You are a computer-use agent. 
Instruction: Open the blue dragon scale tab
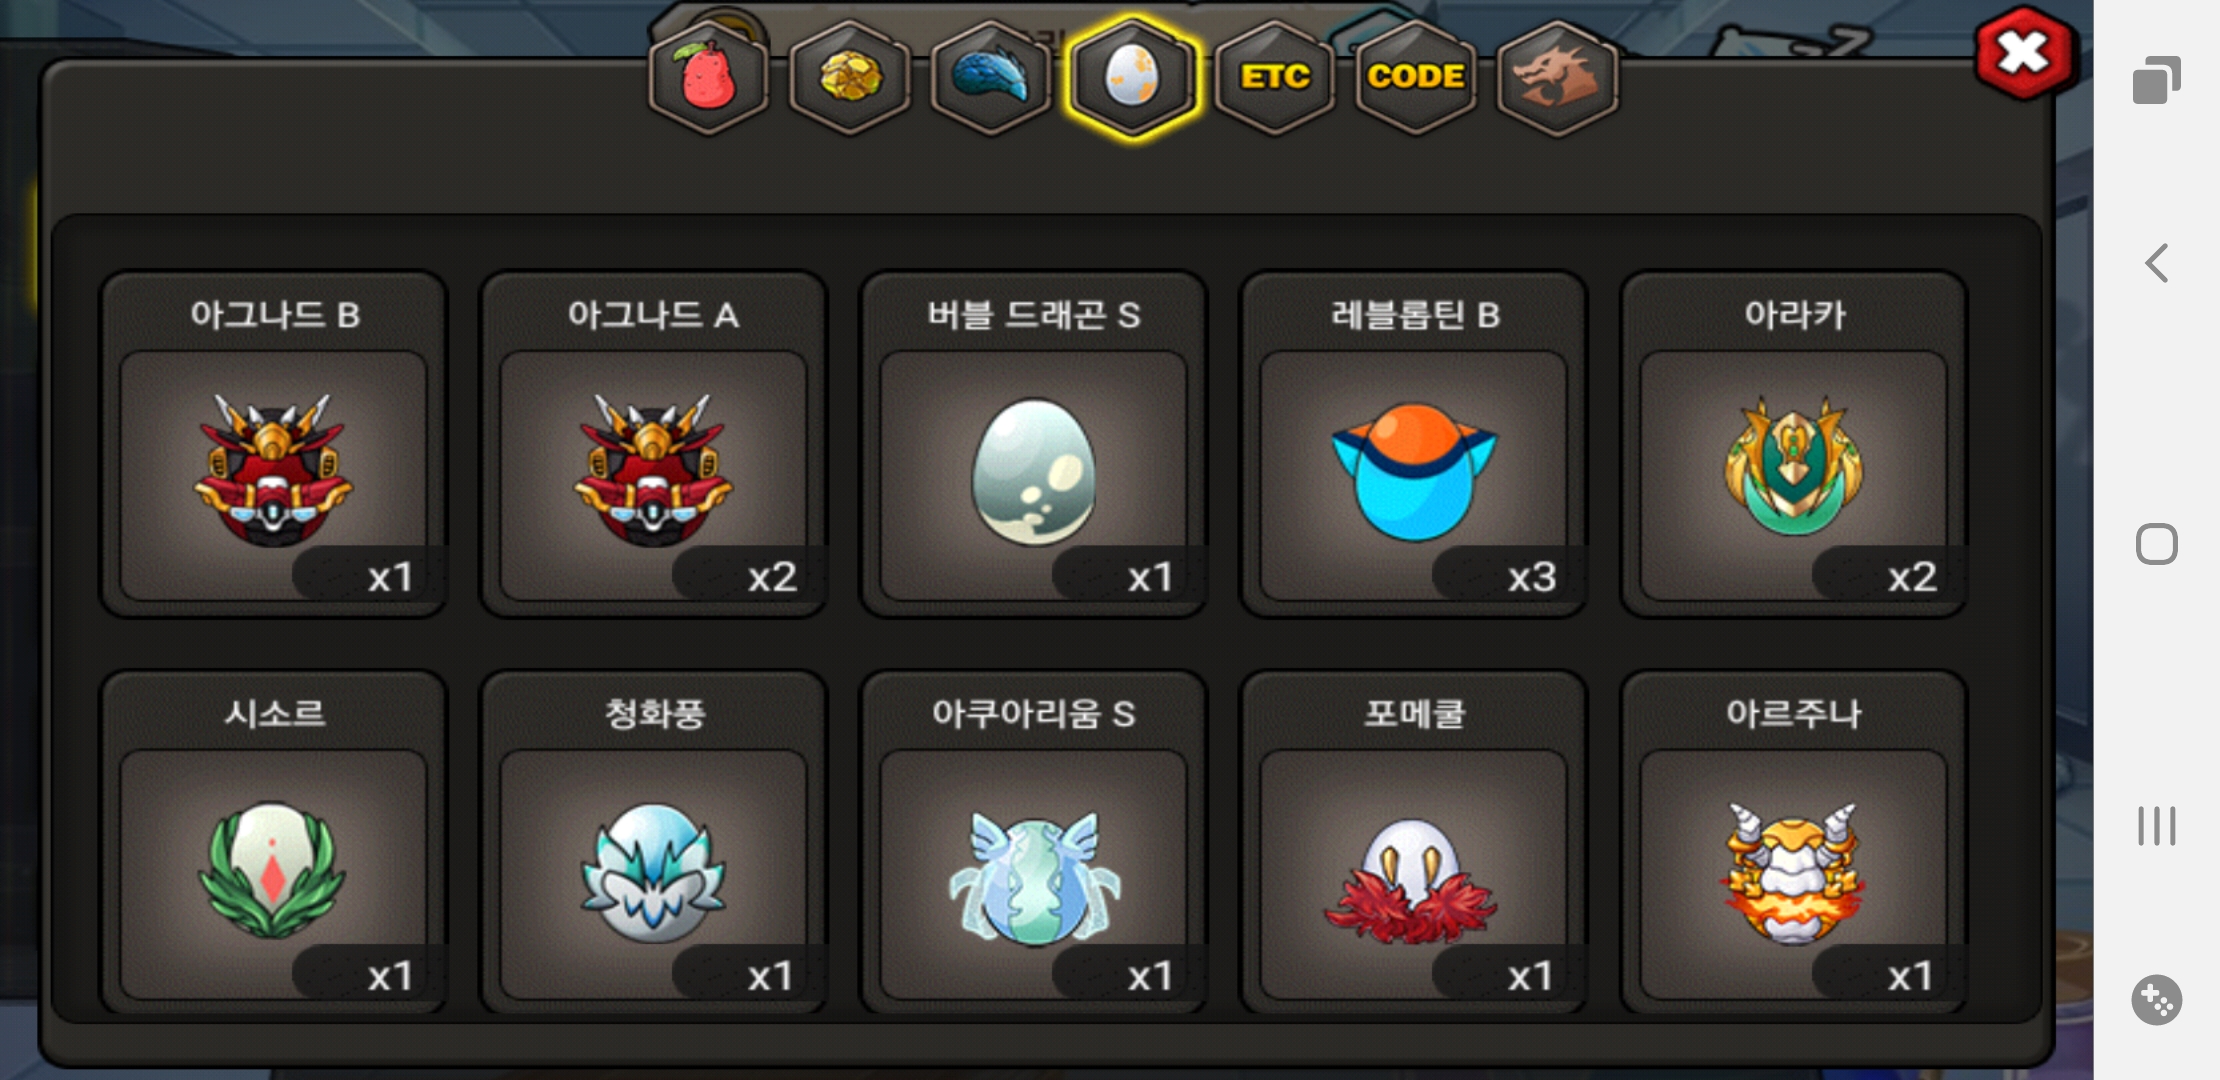pyautogui.click(x=991, y=77)
